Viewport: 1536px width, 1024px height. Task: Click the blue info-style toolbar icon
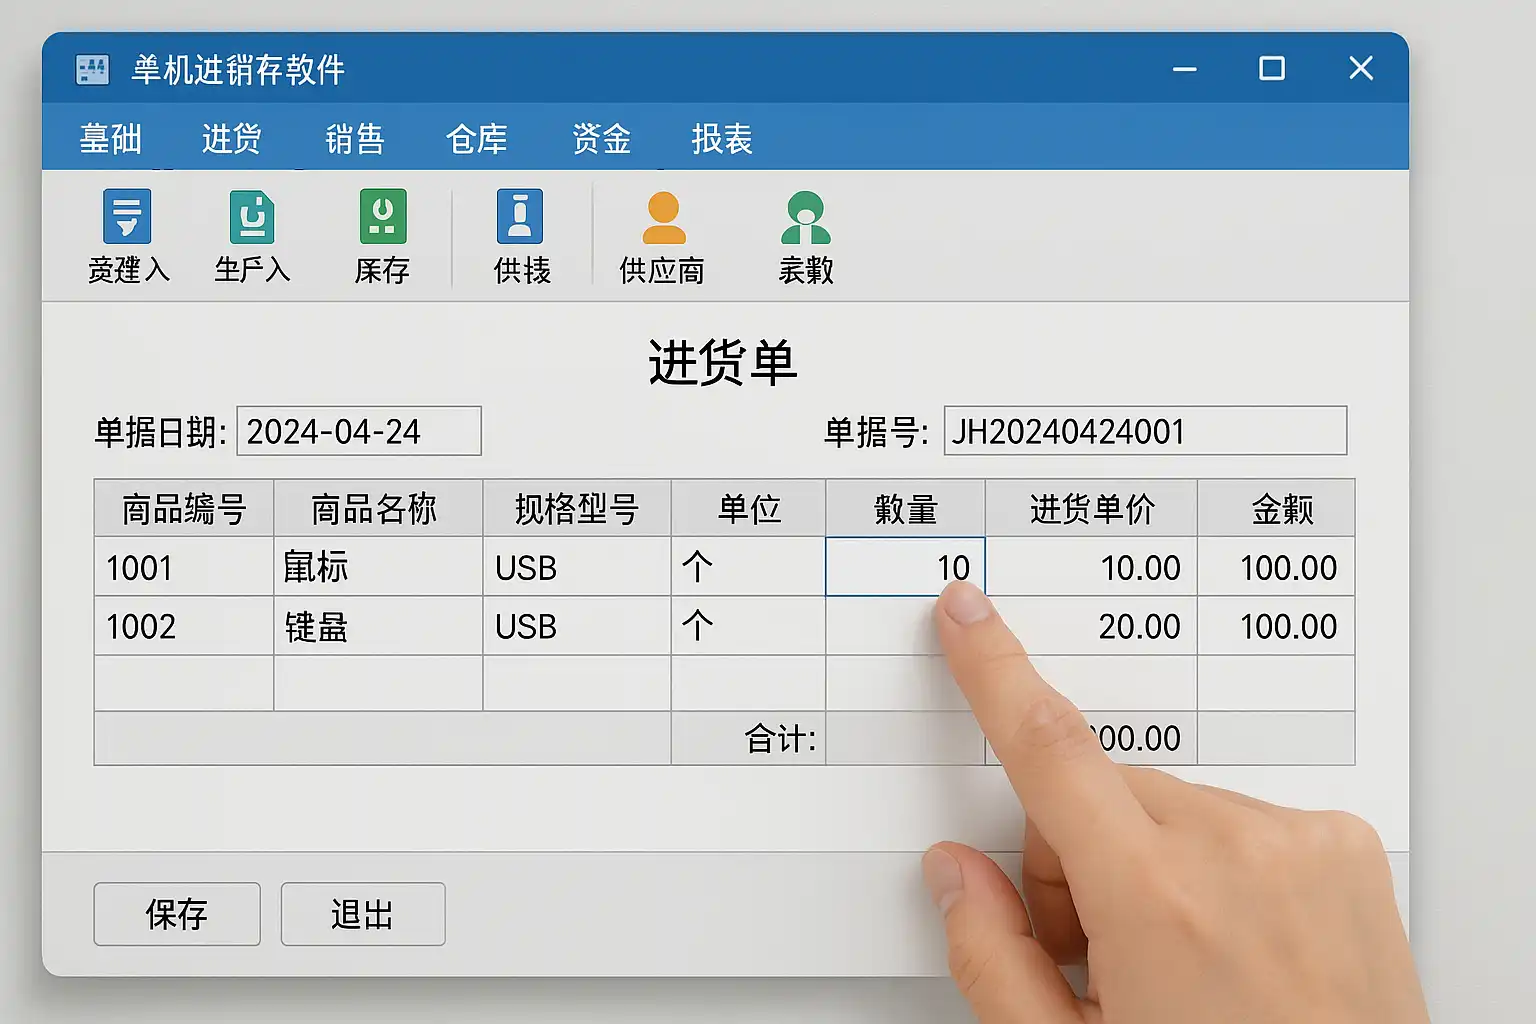pyautogui.click(x=520, y=216)
